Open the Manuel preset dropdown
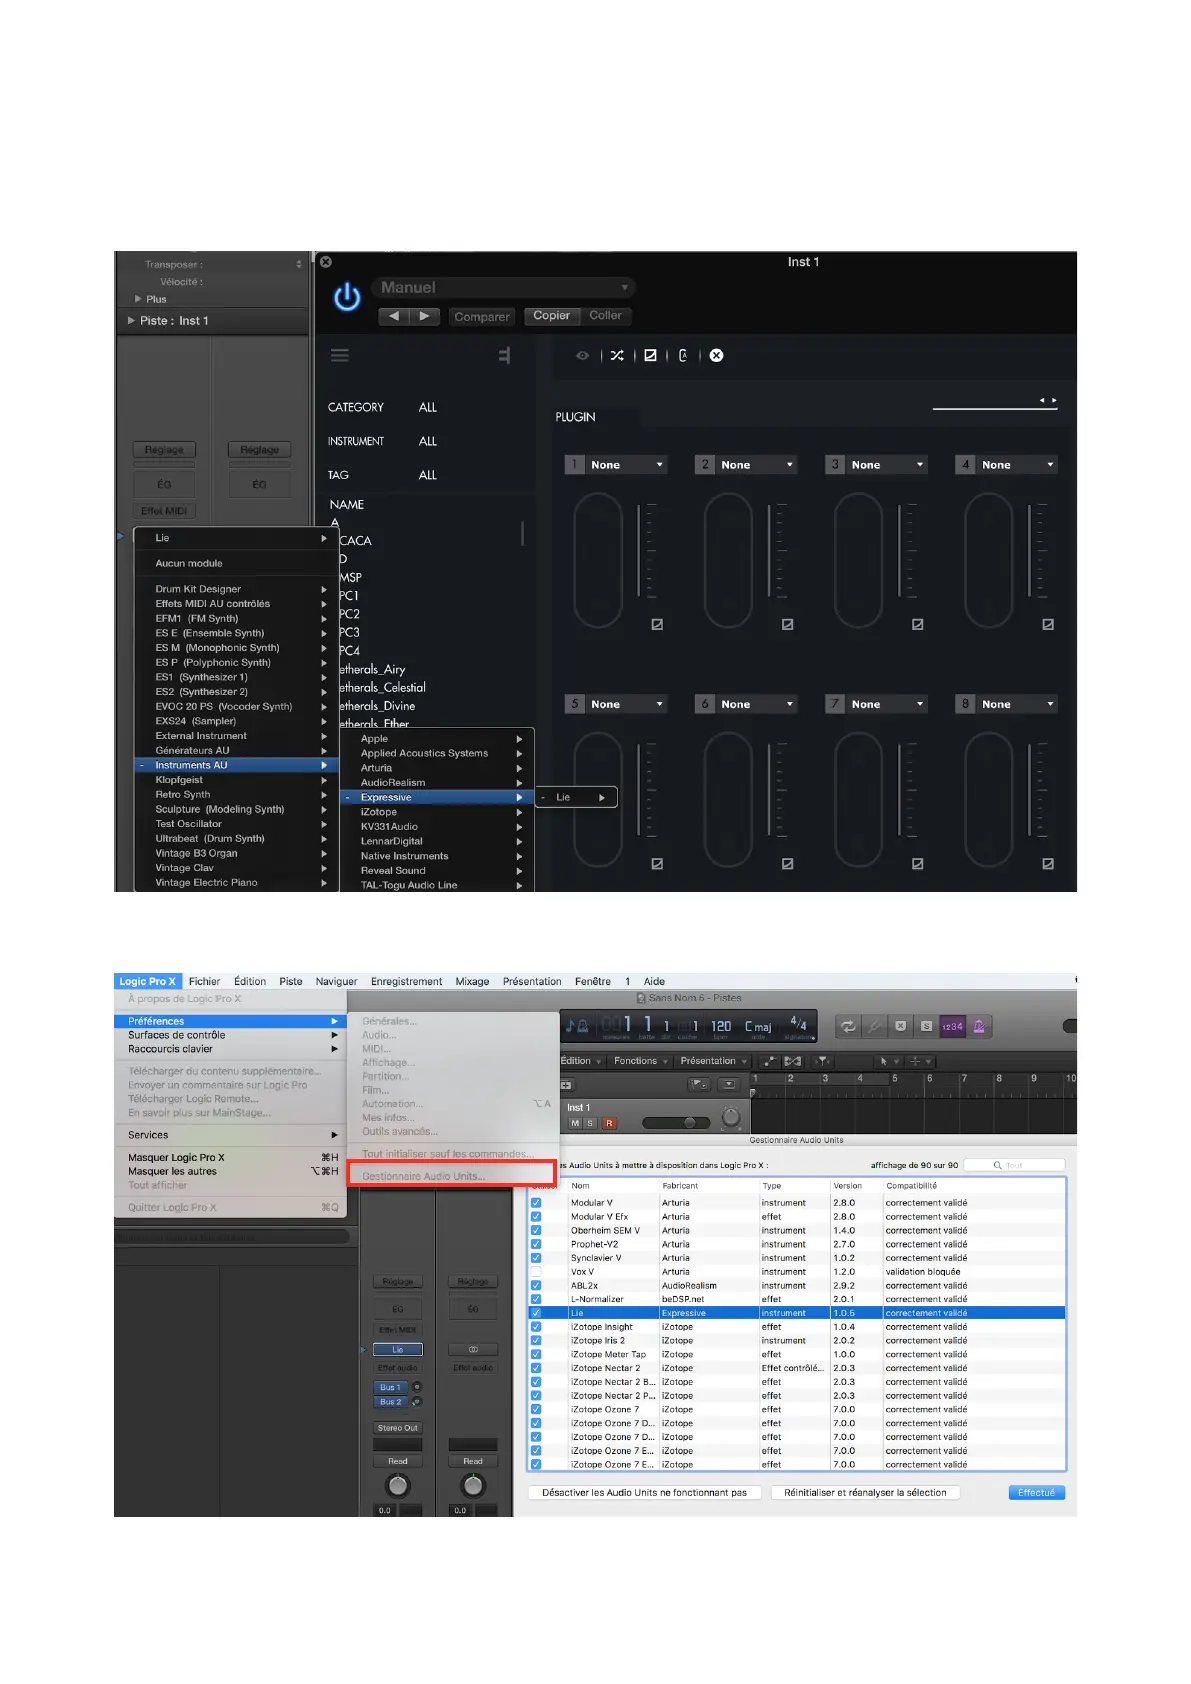1191x1684 pixels. [x=505, y=287]
